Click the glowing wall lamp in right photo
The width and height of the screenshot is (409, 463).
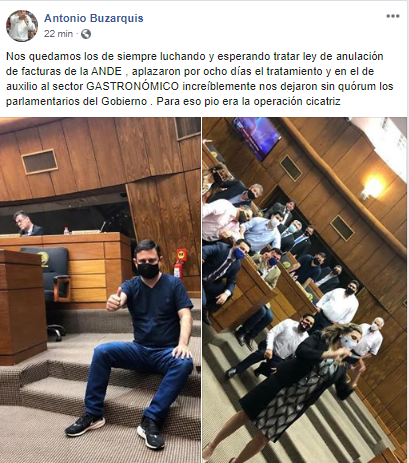(x=372, y=188)
